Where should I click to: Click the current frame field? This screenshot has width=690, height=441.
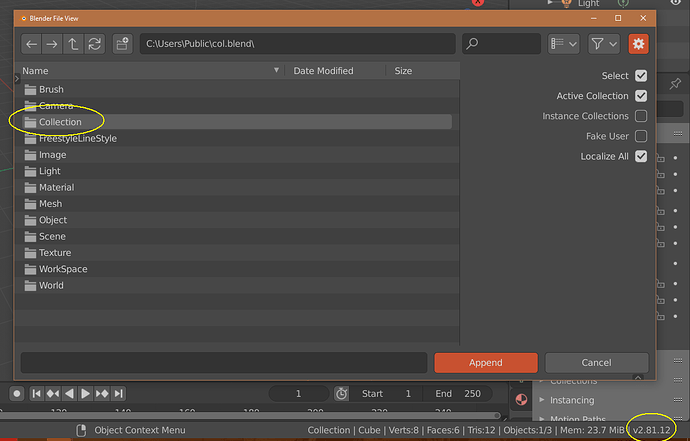click(x=298, y=393)
